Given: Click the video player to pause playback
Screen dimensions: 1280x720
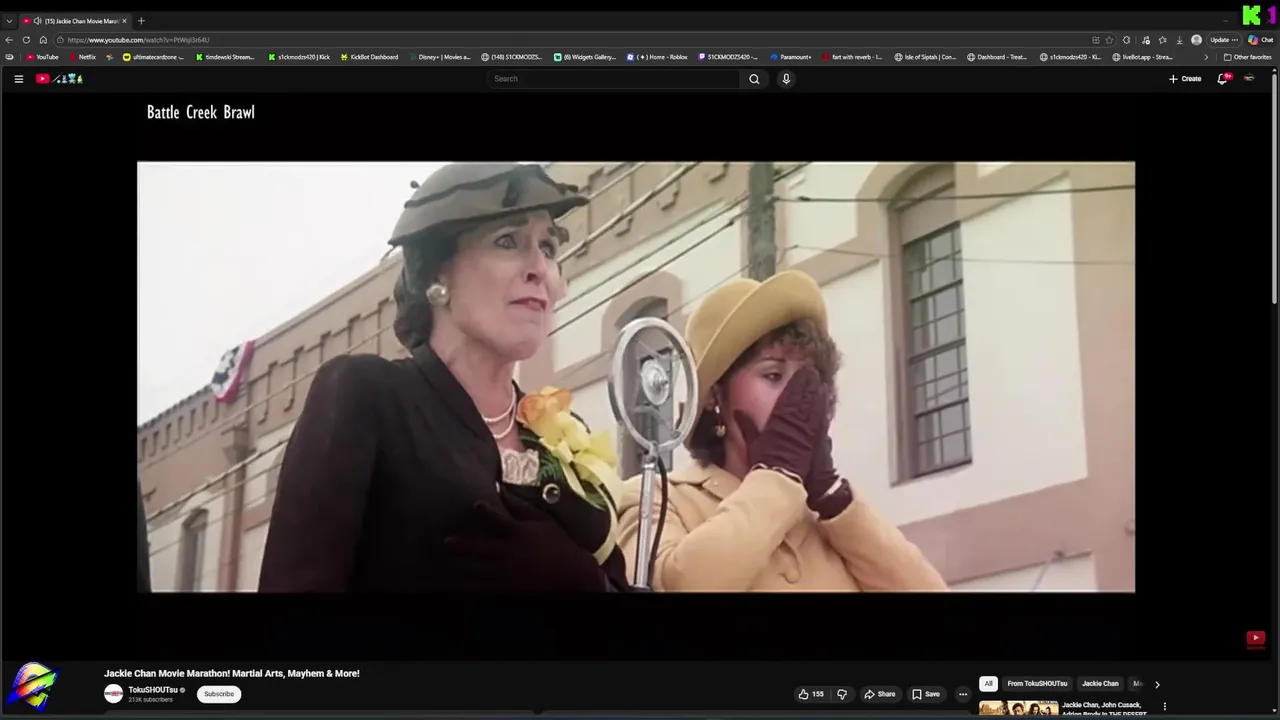Looking at the screenshot, I should point(636,377).
